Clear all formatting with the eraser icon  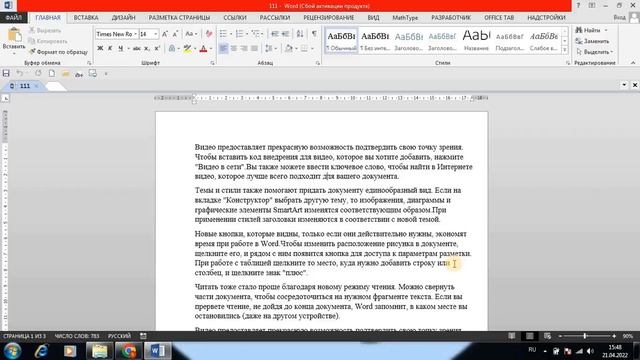coord(209,34)
